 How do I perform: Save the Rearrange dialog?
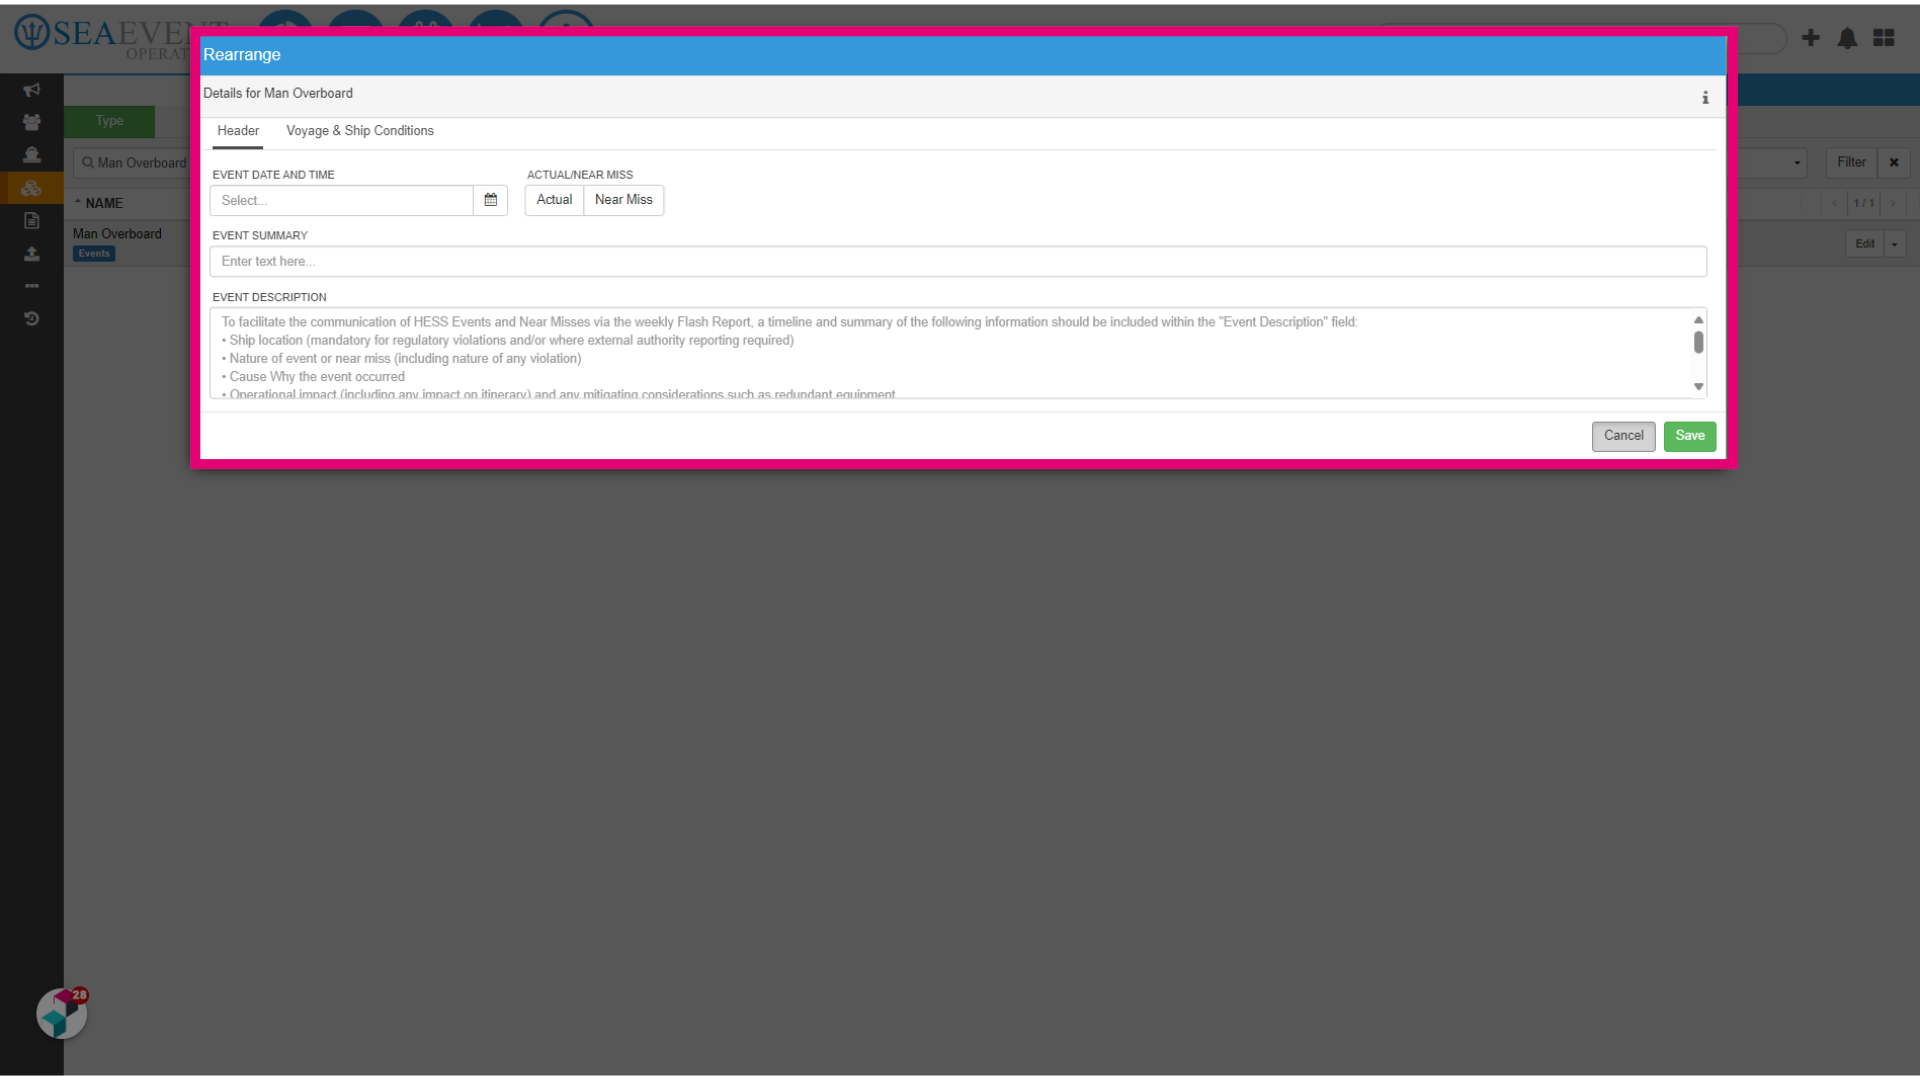pos(1689,436)
